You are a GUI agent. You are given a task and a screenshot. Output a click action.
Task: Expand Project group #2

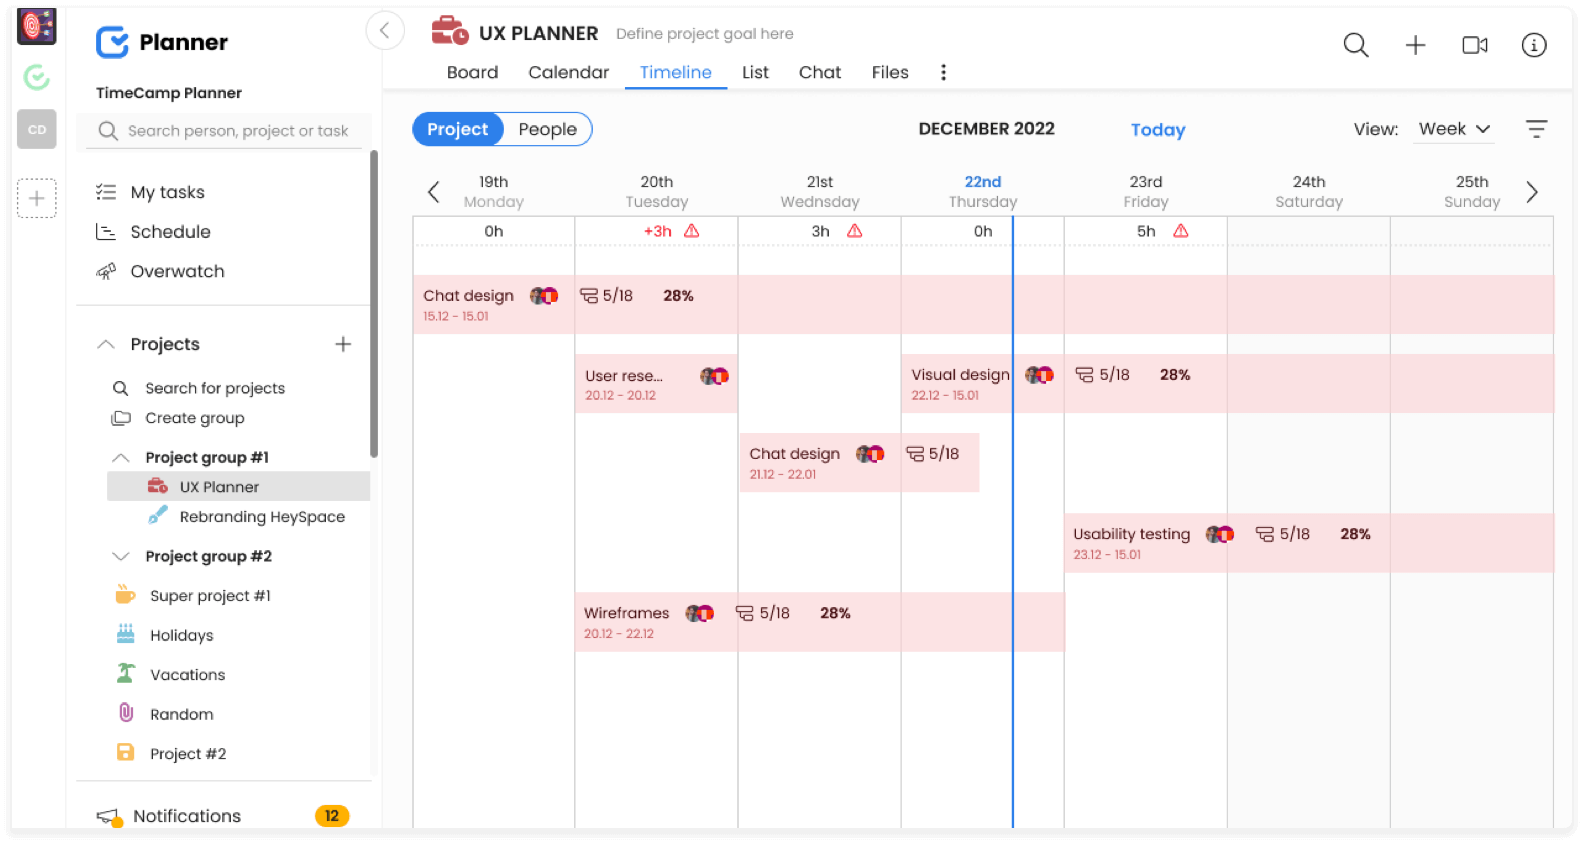tap(121, 556)
